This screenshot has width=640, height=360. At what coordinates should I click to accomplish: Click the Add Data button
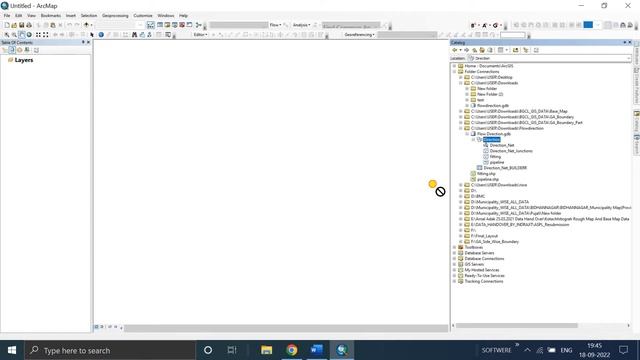click(86, 25)
